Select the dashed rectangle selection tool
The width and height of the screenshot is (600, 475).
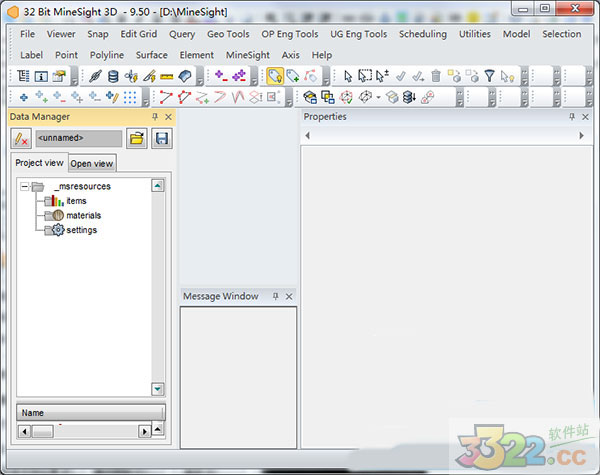(365, 76)
